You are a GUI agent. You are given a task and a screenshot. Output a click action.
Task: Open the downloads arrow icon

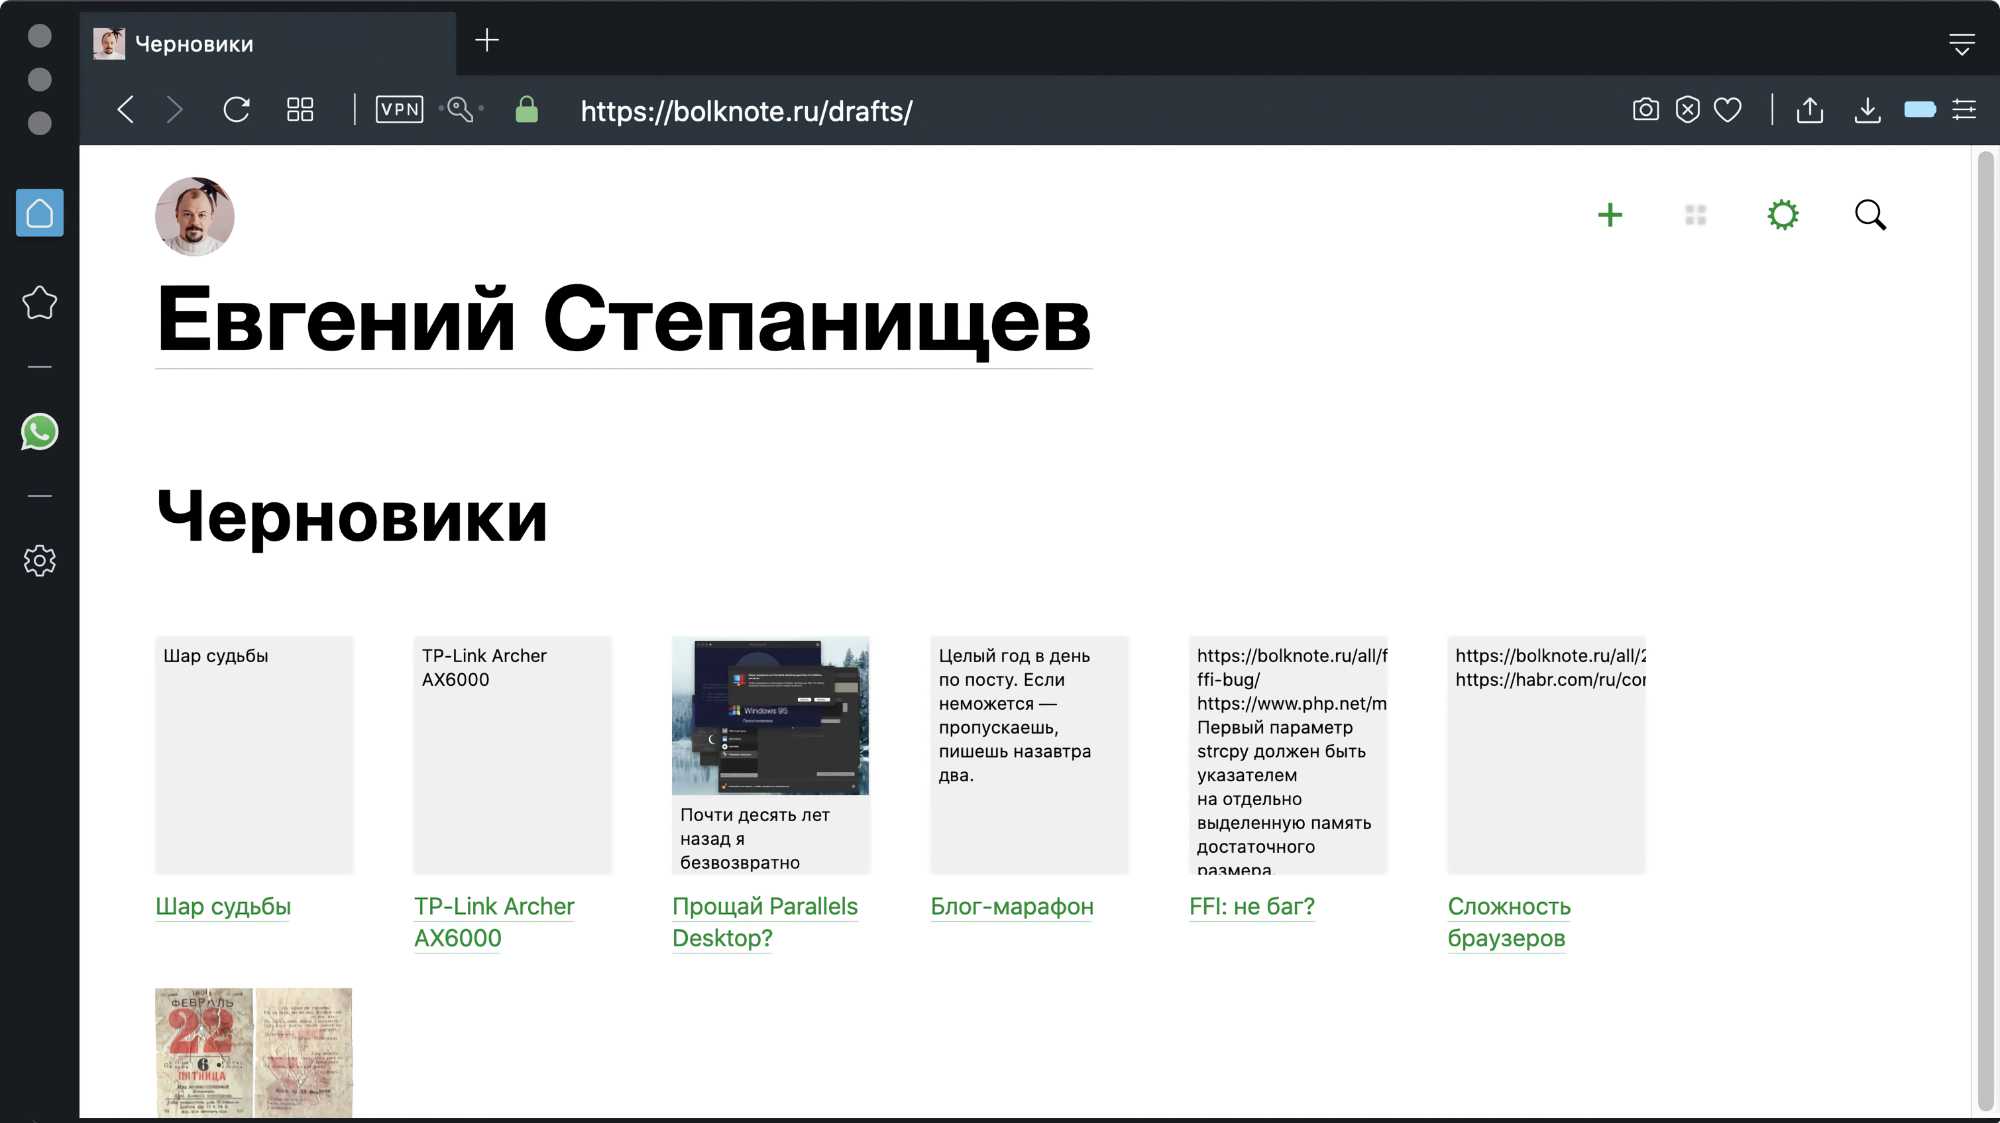pyautogui.click(x=1867, y=109)
